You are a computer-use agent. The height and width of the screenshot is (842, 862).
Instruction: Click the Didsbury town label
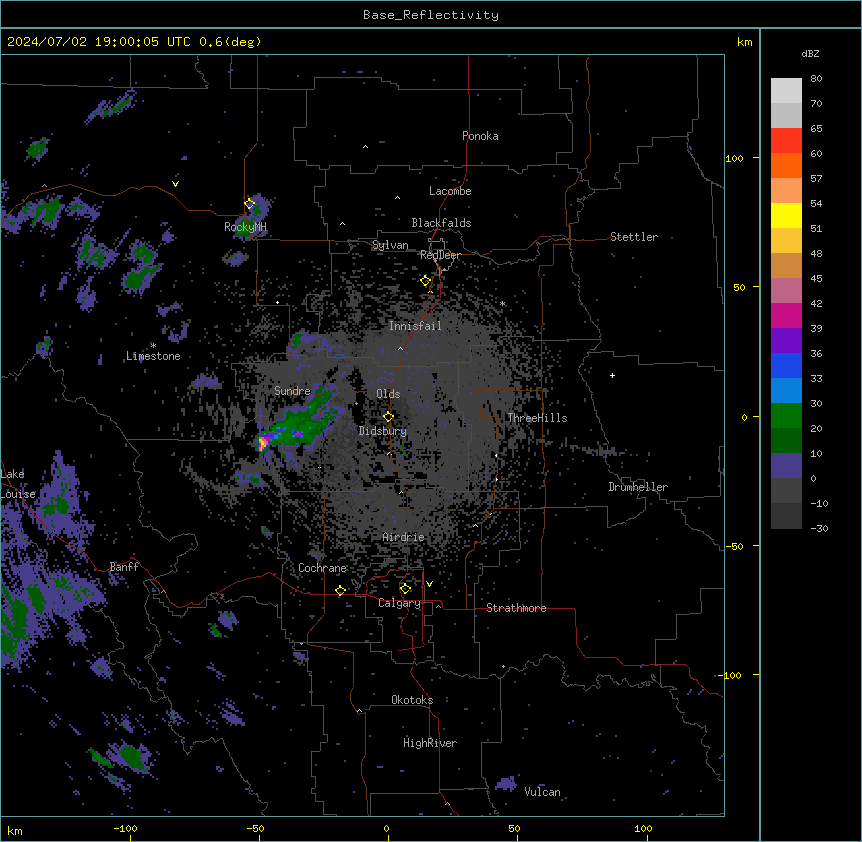[383, 431]
